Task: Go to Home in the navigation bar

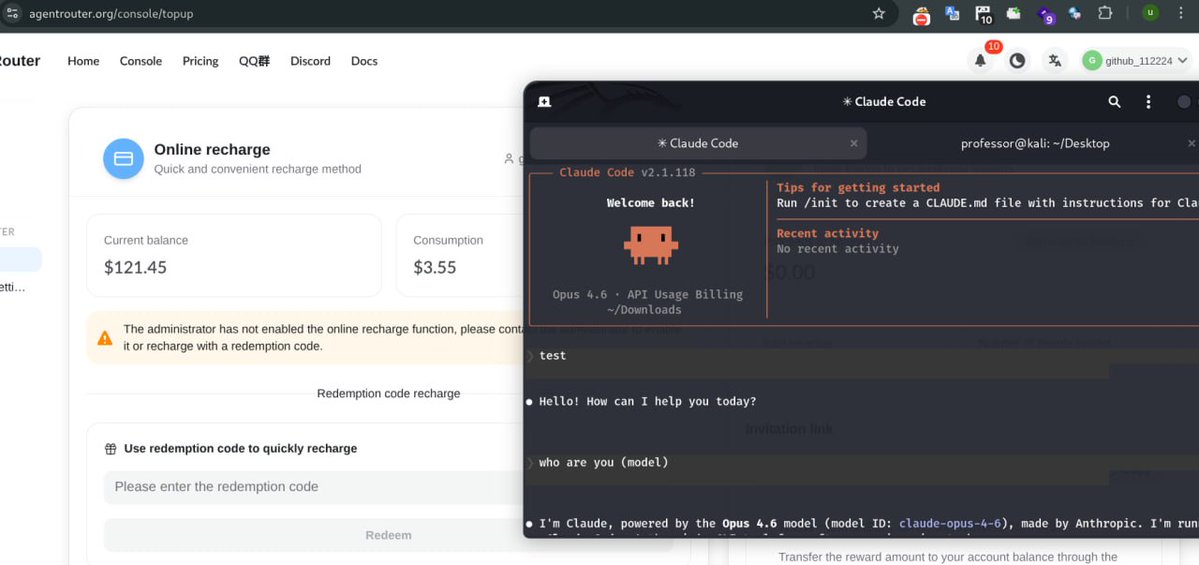Action: (x=83, y=61)
